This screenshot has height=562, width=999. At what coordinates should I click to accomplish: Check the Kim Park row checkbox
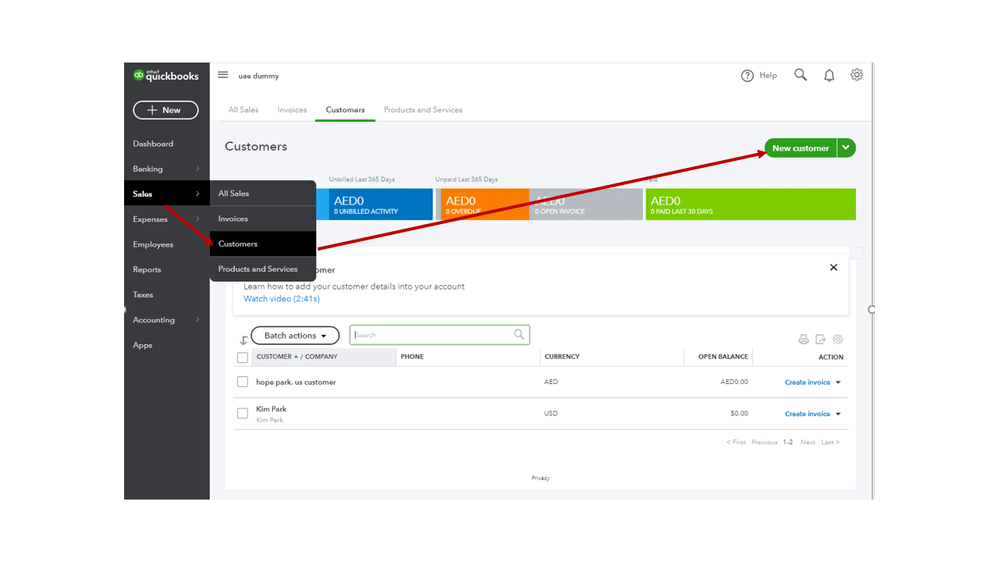point(243,414)
